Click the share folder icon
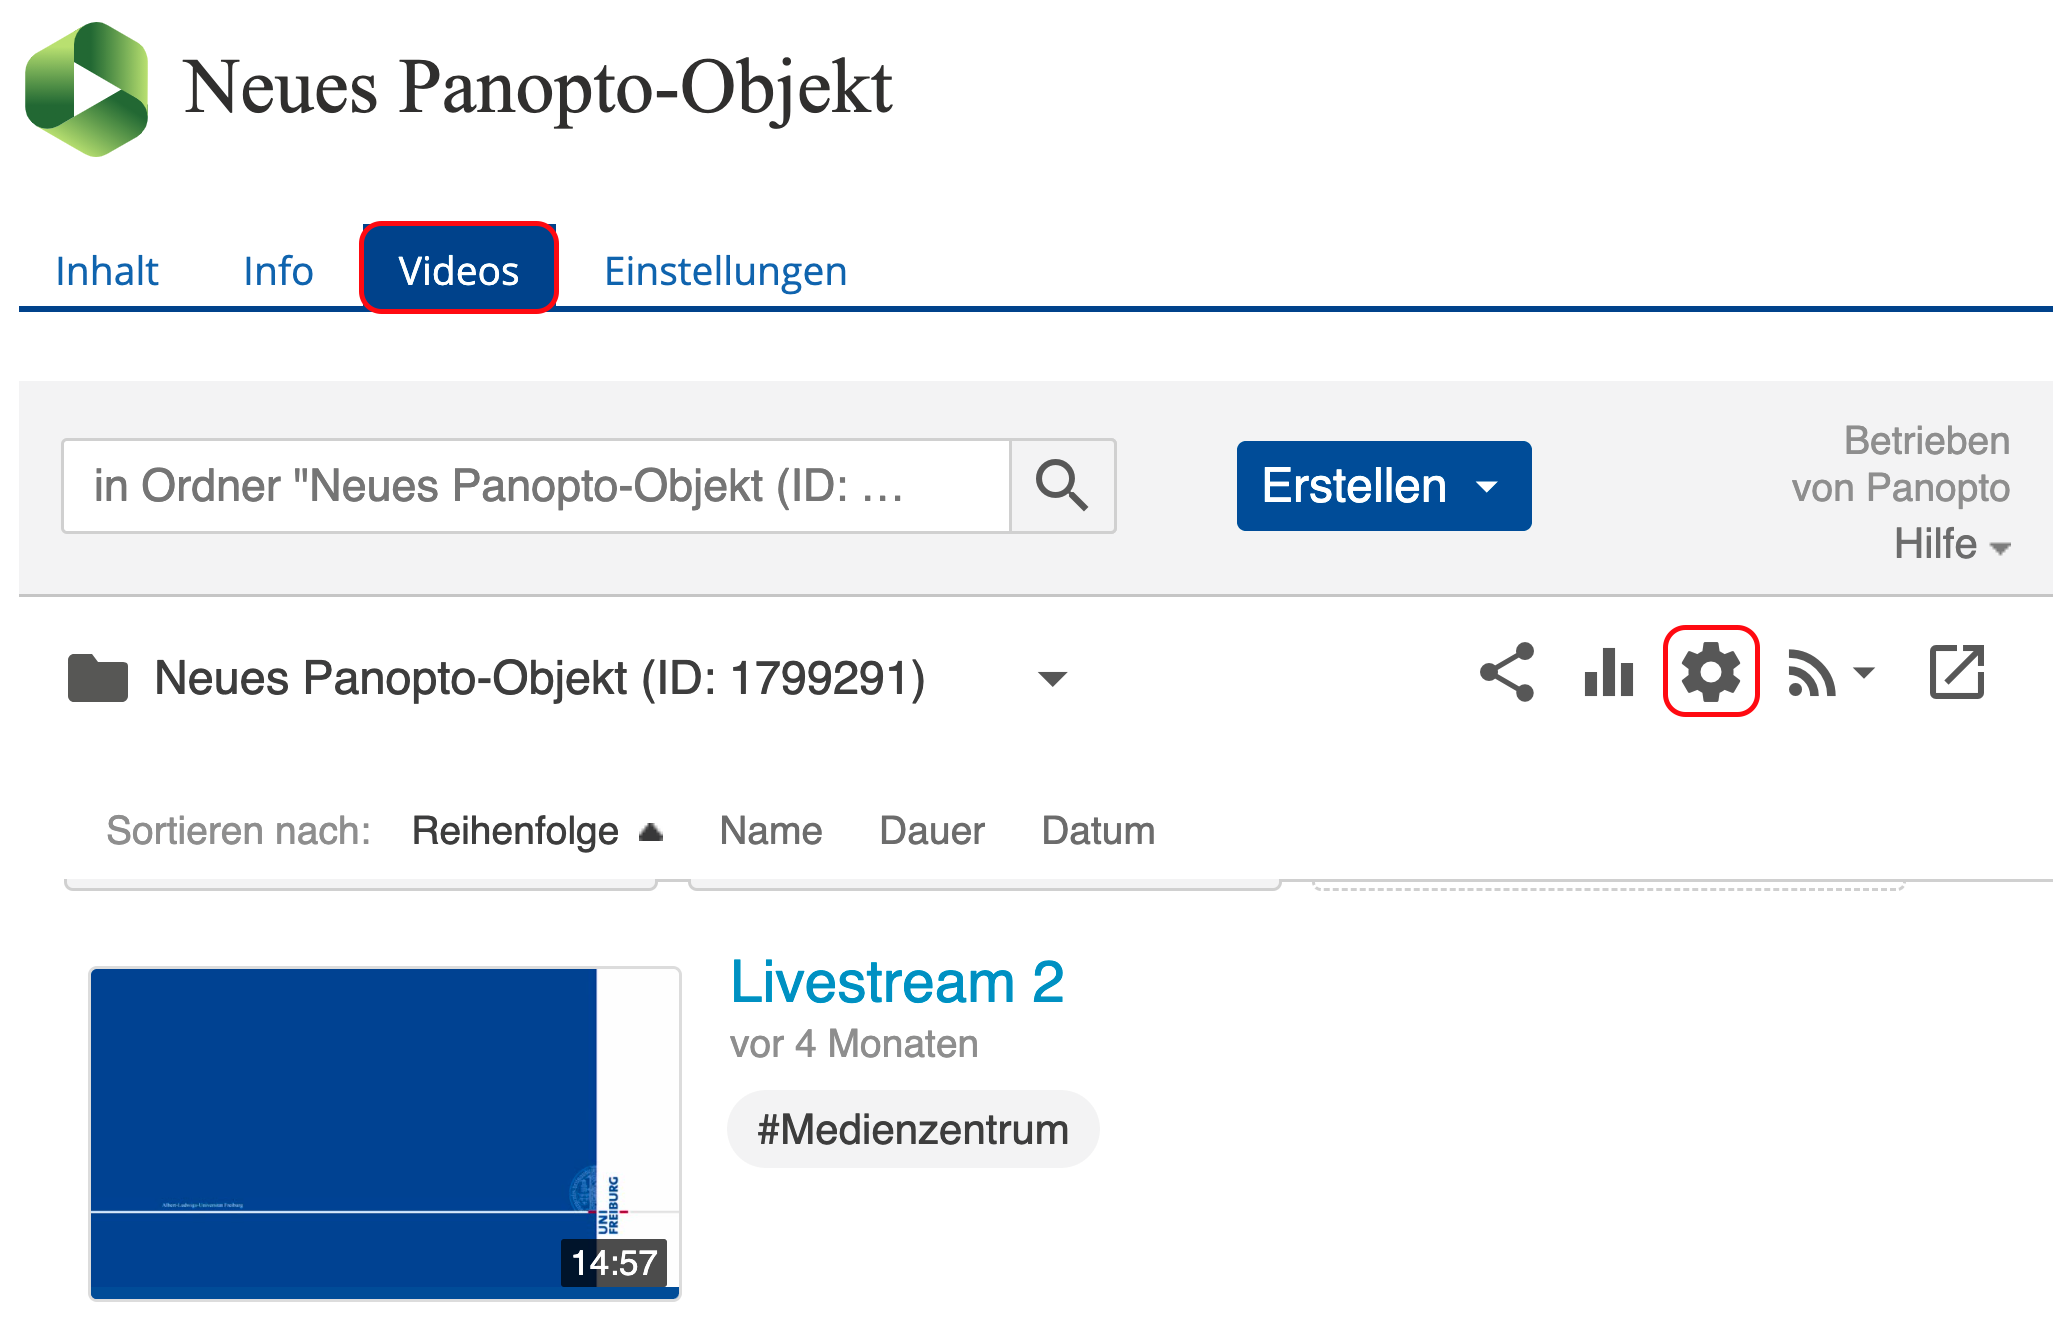The width and height of the screenshot is (2062, 1317). 1507,672
